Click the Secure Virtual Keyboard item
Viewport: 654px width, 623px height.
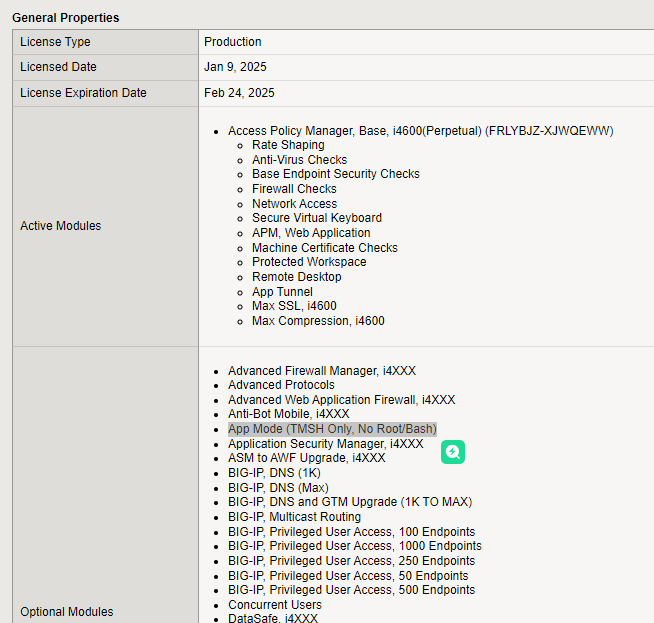[317, 218]
